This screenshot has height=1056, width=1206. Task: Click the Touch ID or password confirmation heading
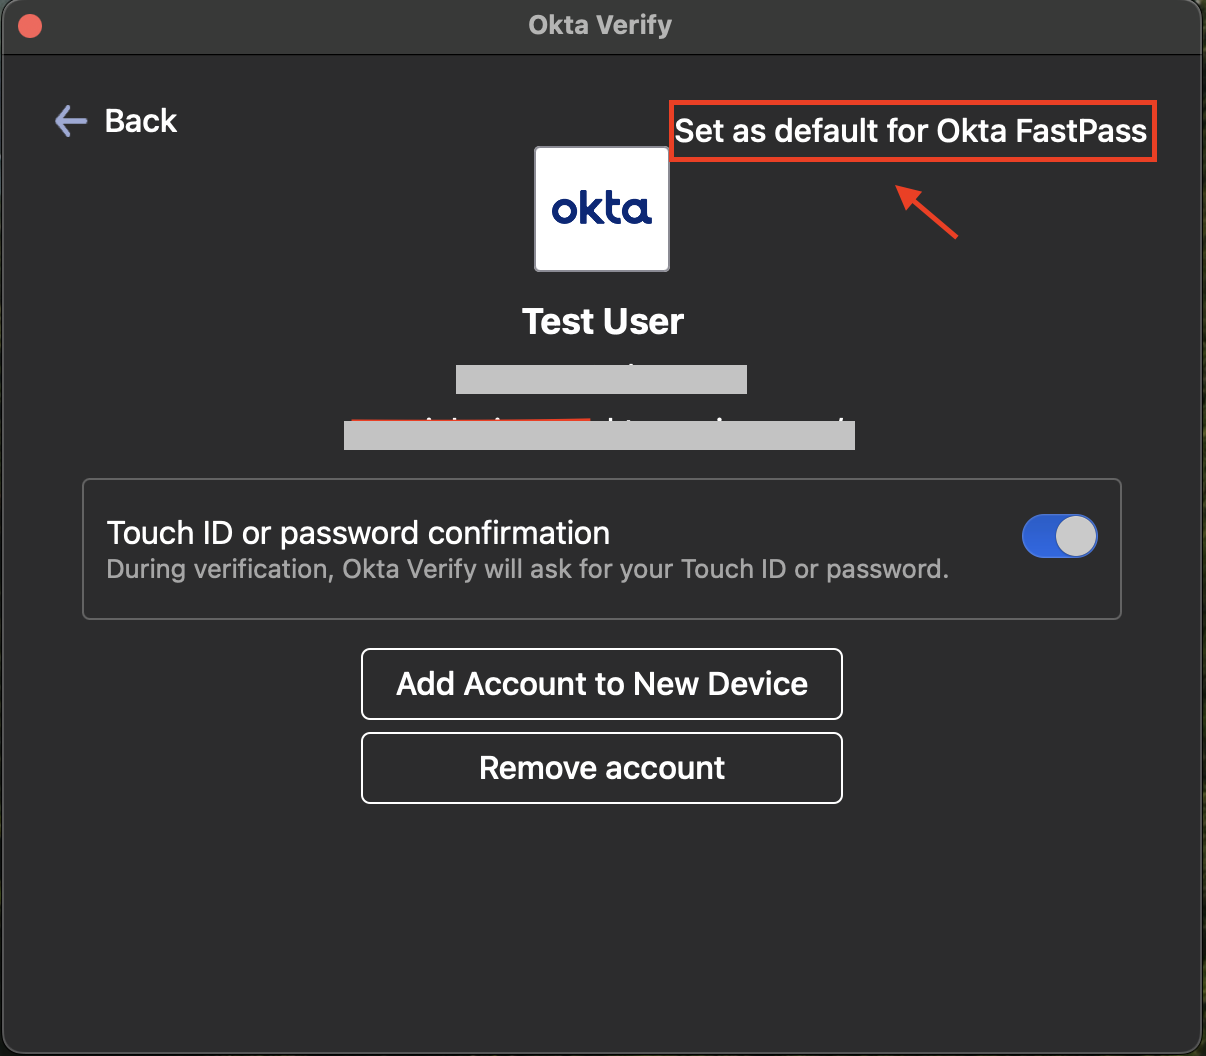(x=358, y=533)
